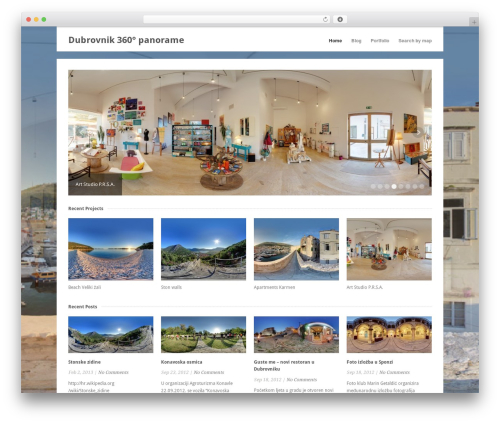Click the reader icon beside the address bar
Image resolution: width=500 pixels, height=423 pixels.
coord(340,19)
